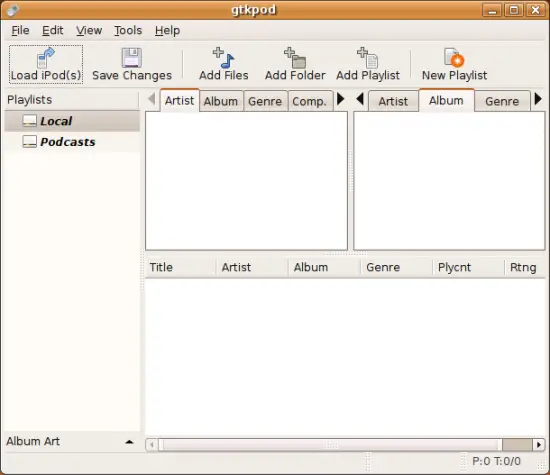Switch to Comp. tab in first pane
Viewport: 550px width, 475px height.
[x=310, y=101]
